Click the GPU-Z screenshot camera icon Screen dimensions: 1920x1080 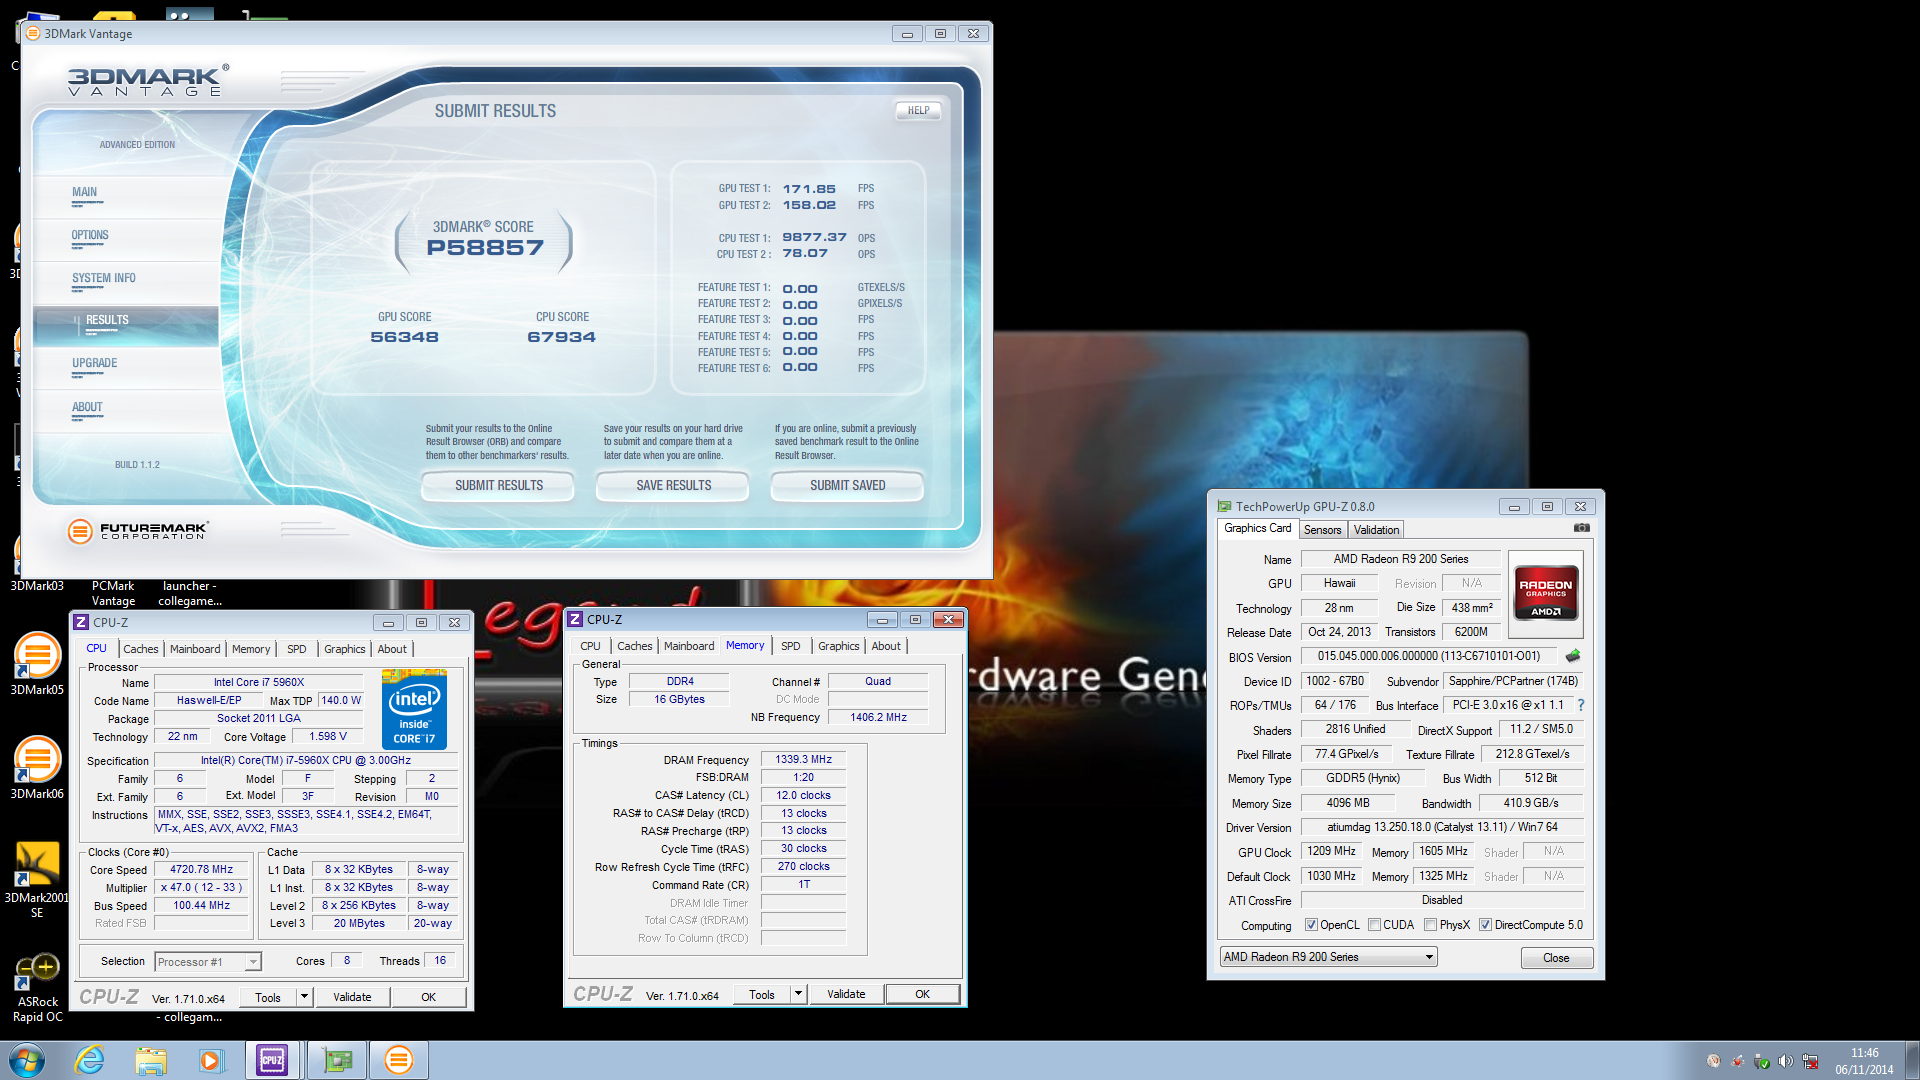[1581, 528]
